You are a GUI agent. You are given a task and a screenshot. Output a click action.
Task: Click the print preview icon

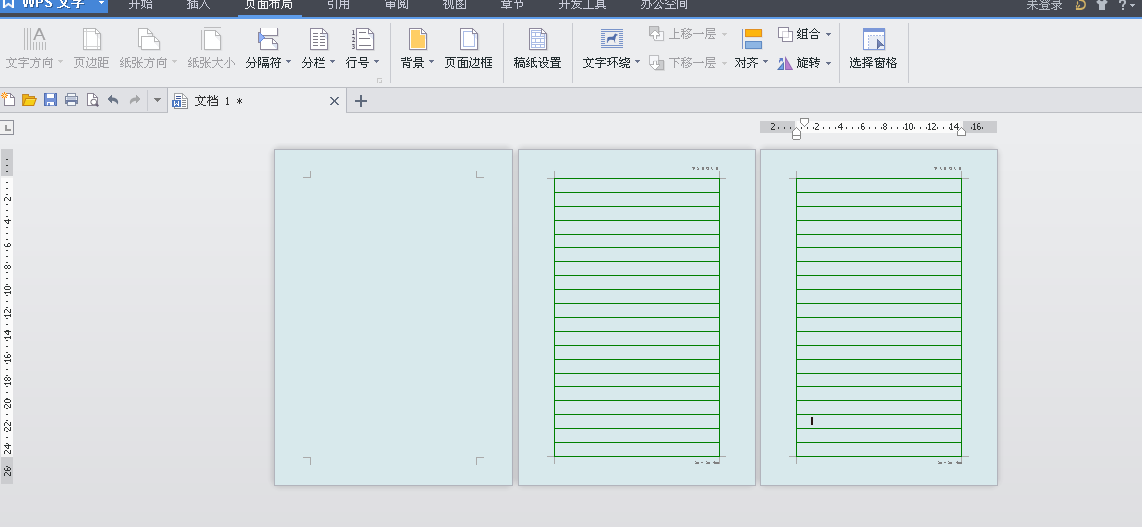pos(92,100)
